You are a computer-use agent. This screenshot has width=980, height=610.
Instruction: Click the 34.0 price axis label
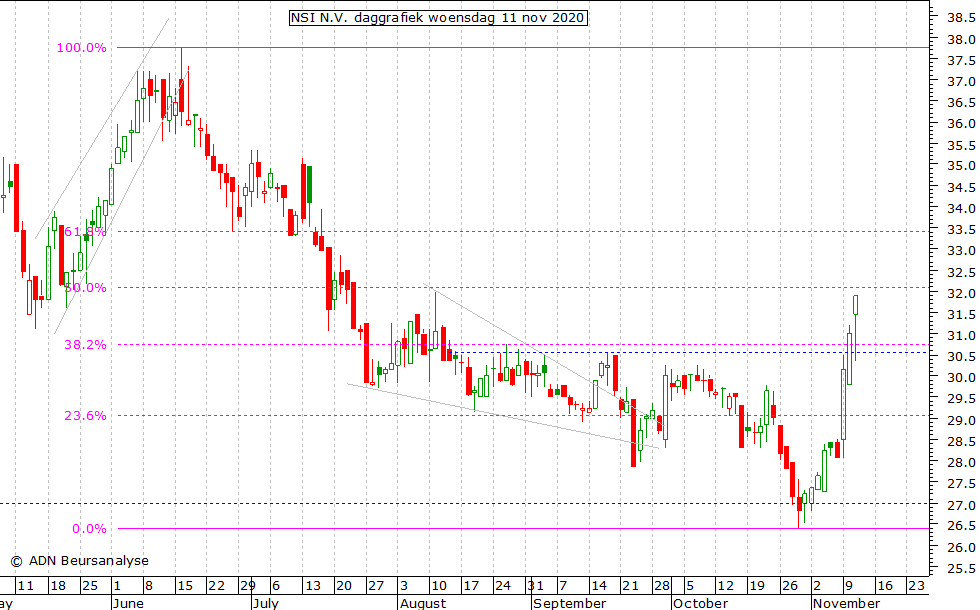click(x=961, y=208)
